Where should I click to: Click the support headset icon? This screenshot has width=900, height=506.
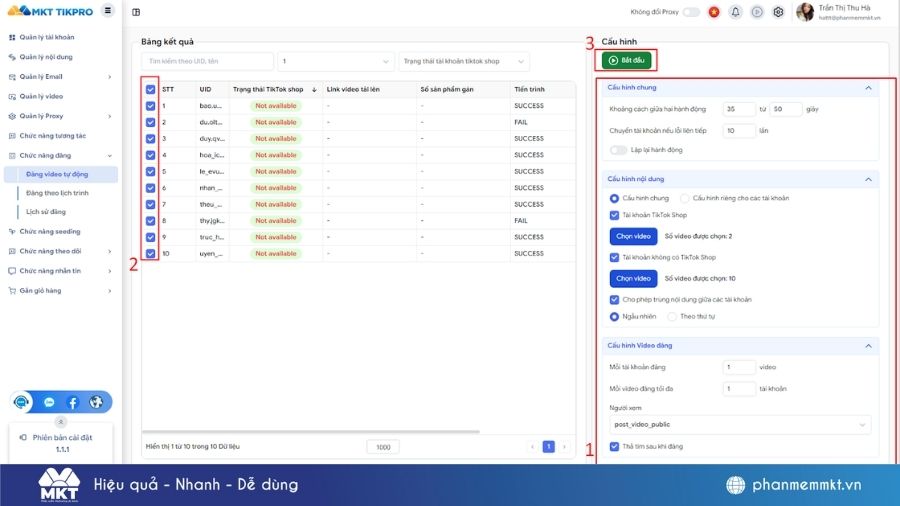point(22,402)
